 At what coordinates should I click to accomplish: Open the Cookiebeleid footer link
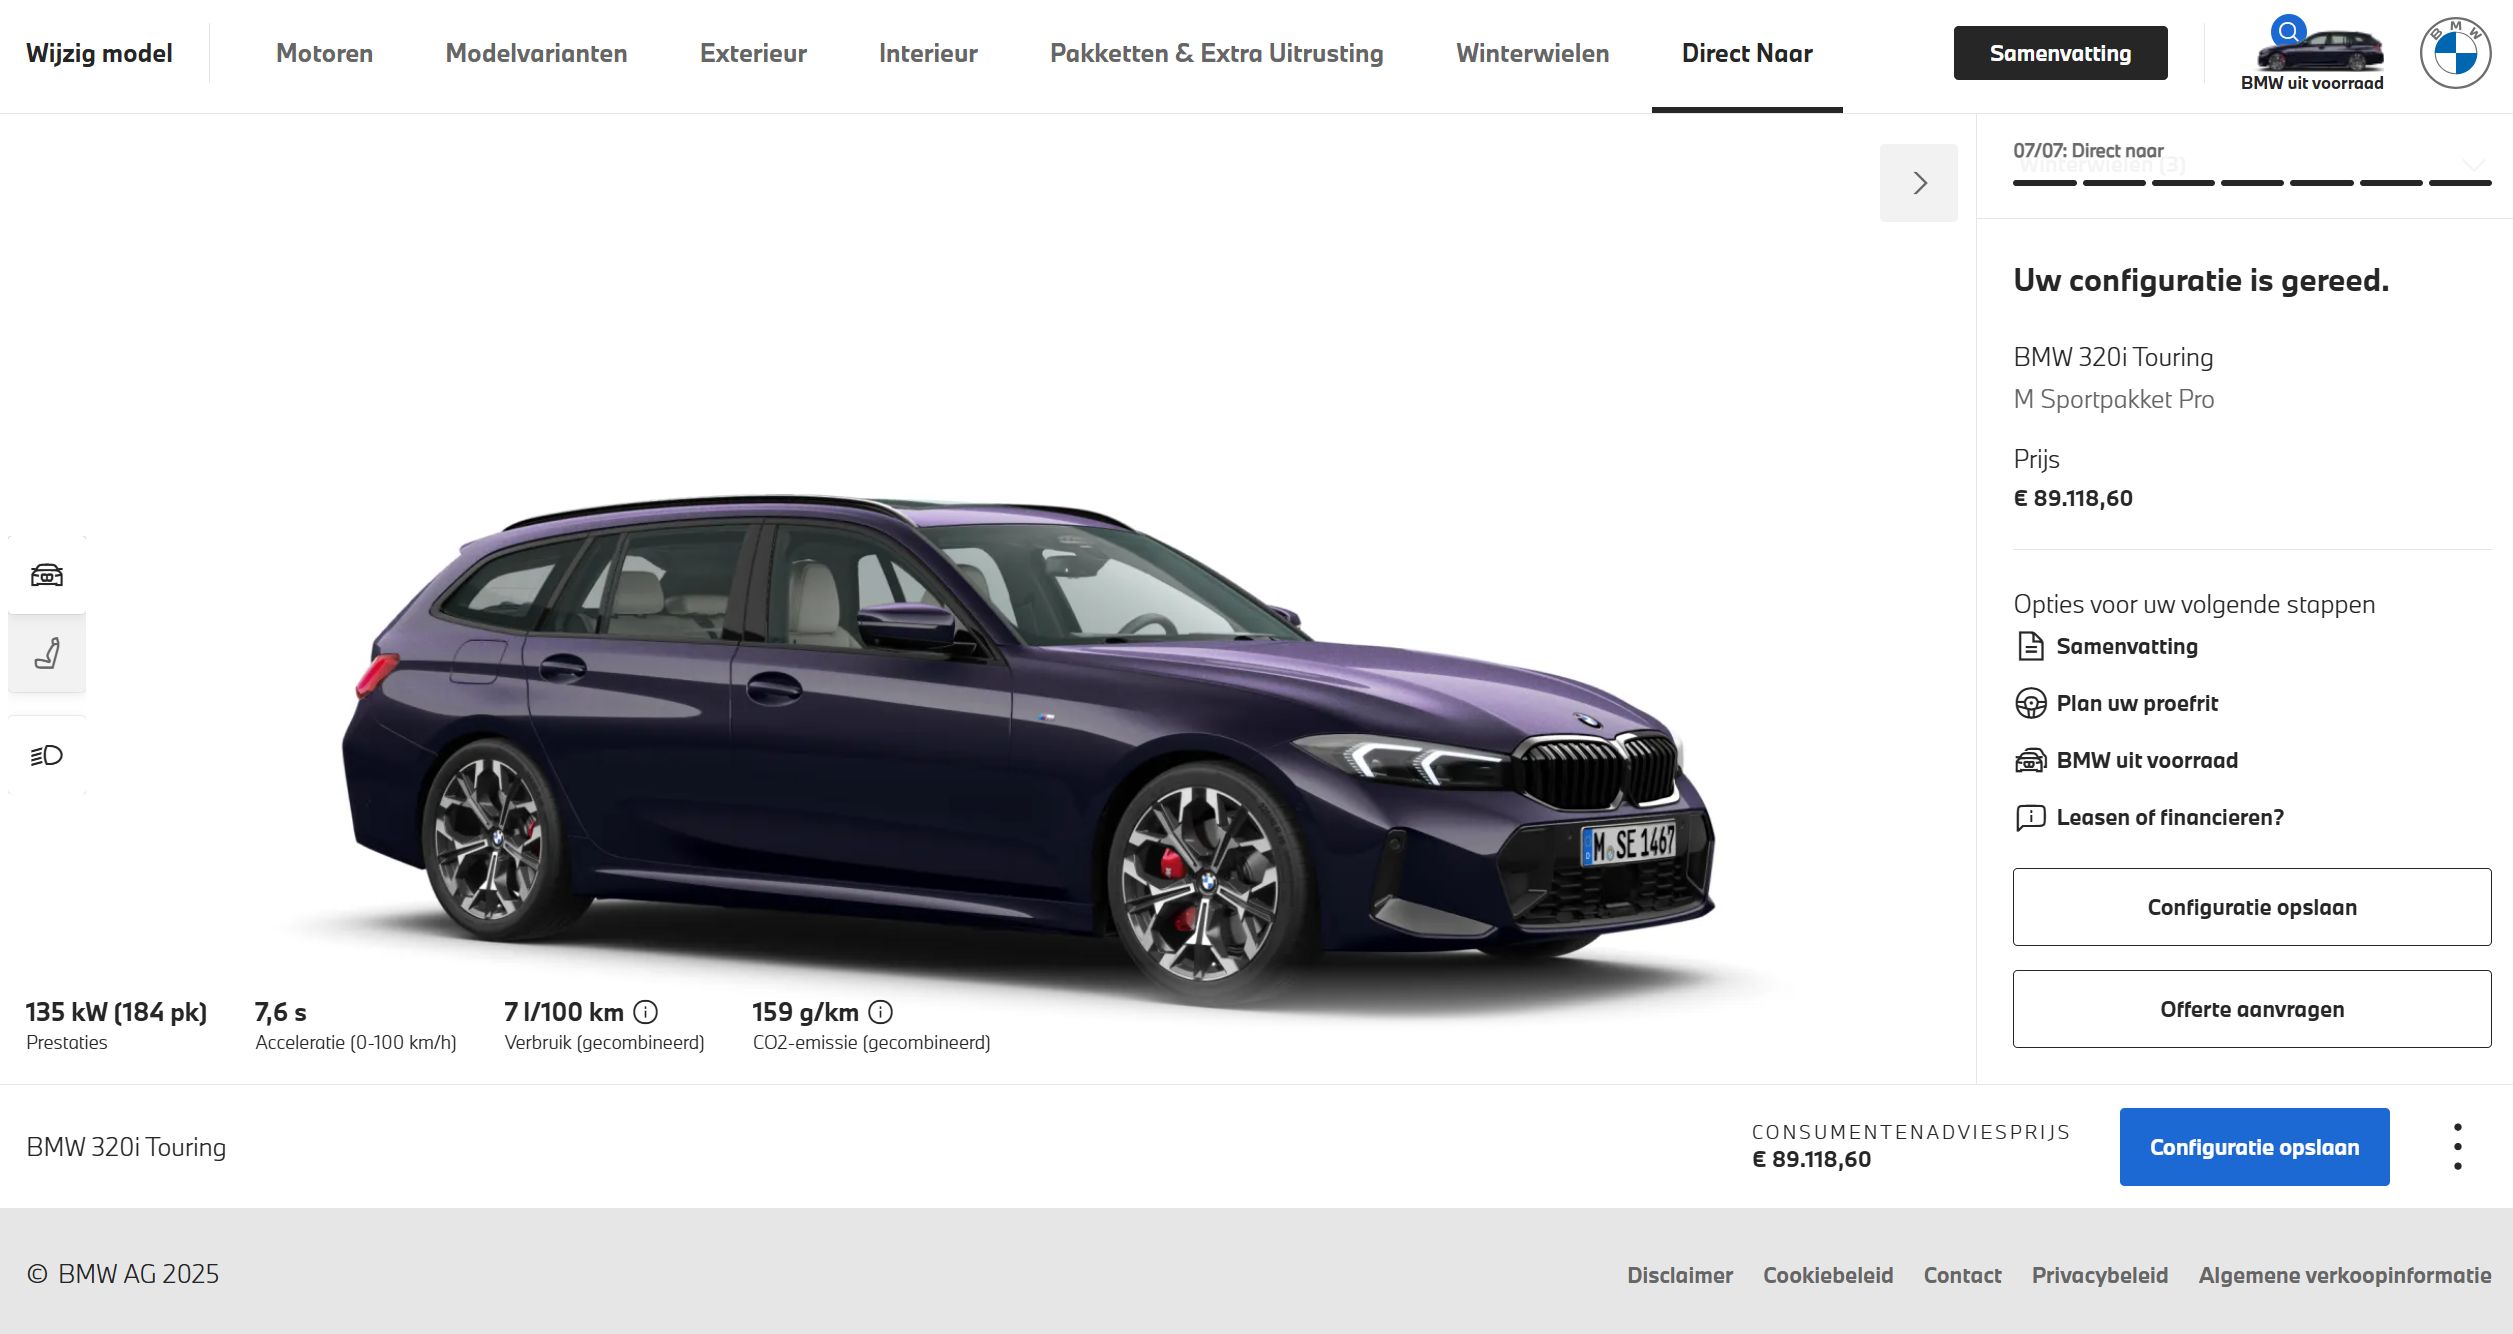pyautogui.click(x=1828, y=1275)
